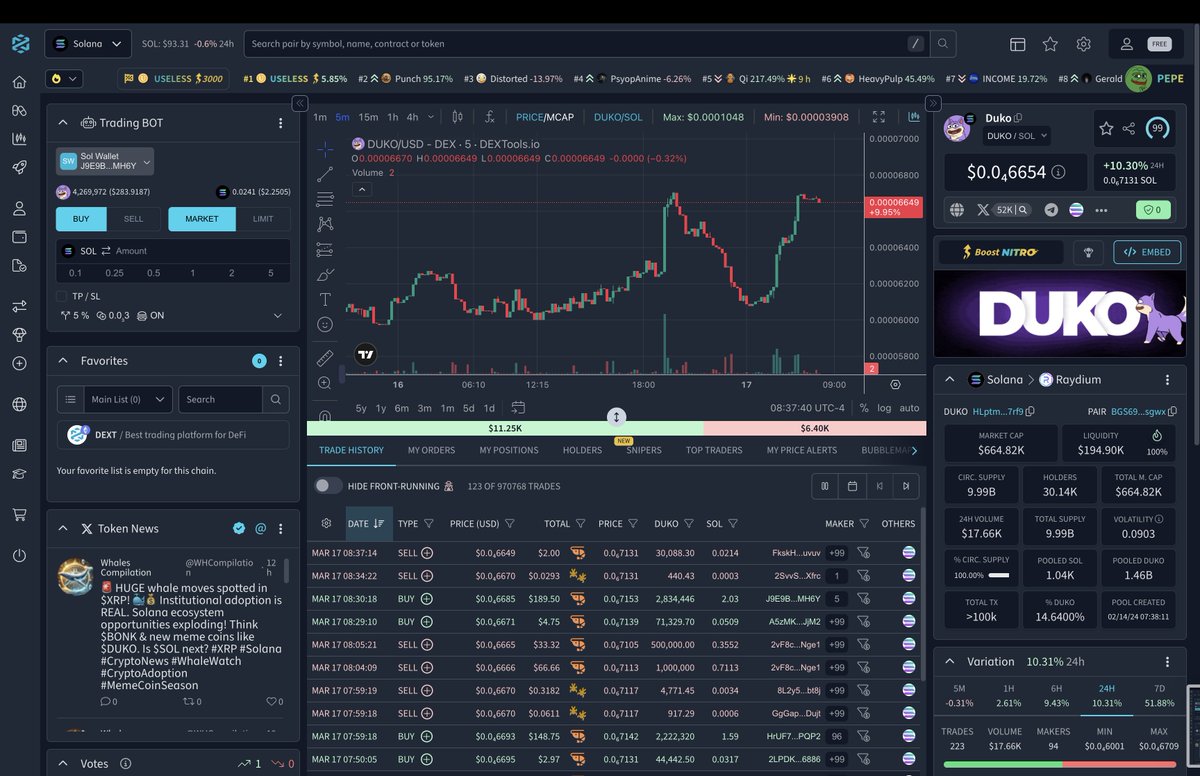Click the Boost NITRO button
This screenshot has height=776, width=1200.
pyautogui.click(x=1000, y=252)
